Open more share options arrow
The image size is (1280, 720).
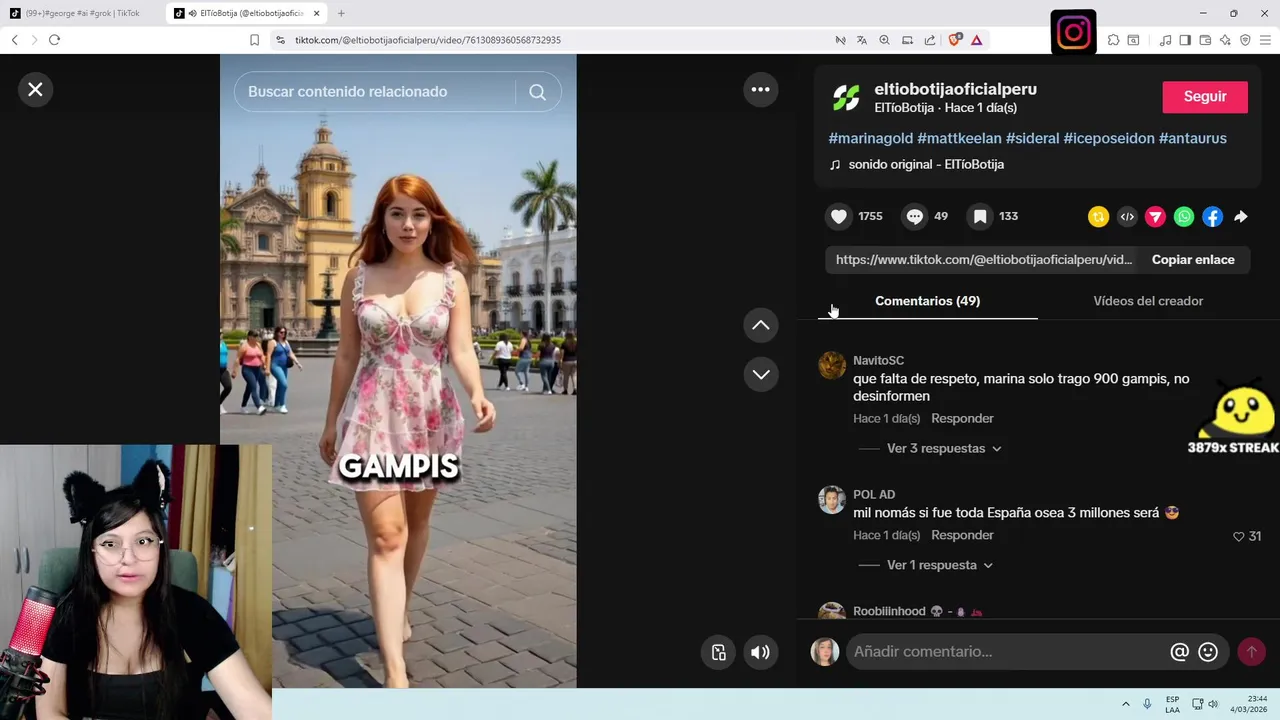point(1241,217)
